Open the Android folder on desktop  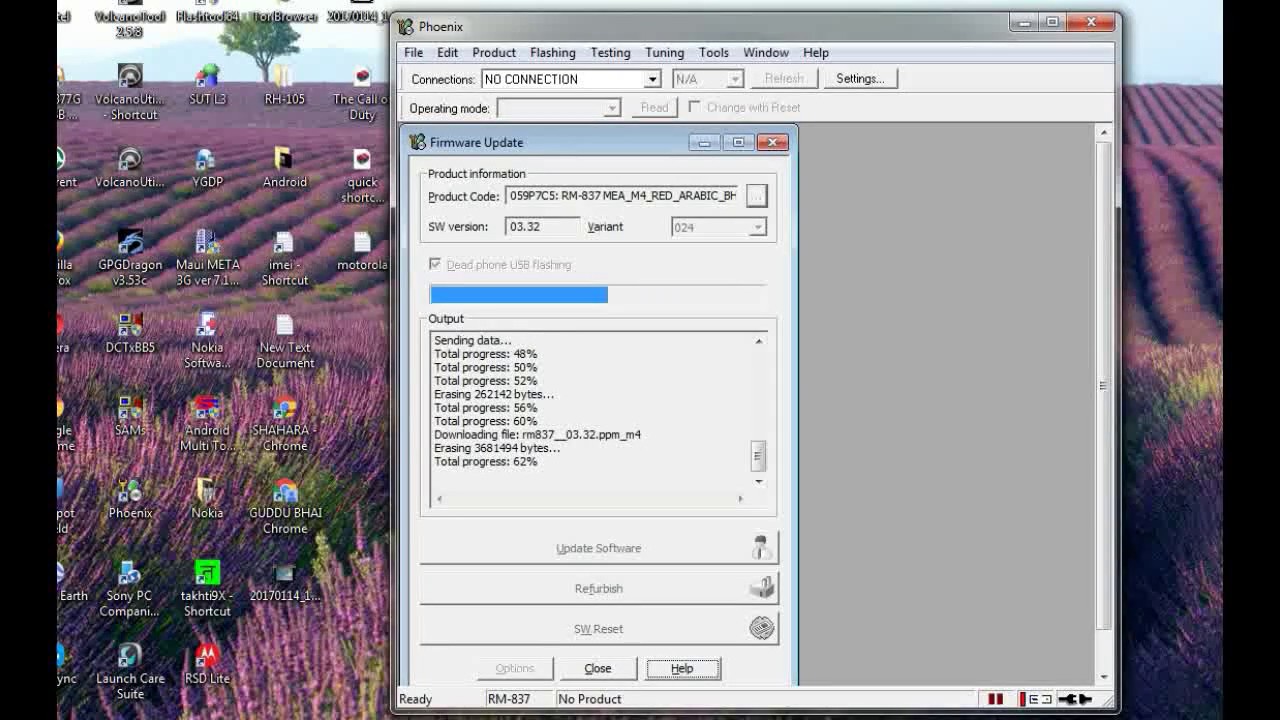[x=284, y=168]
